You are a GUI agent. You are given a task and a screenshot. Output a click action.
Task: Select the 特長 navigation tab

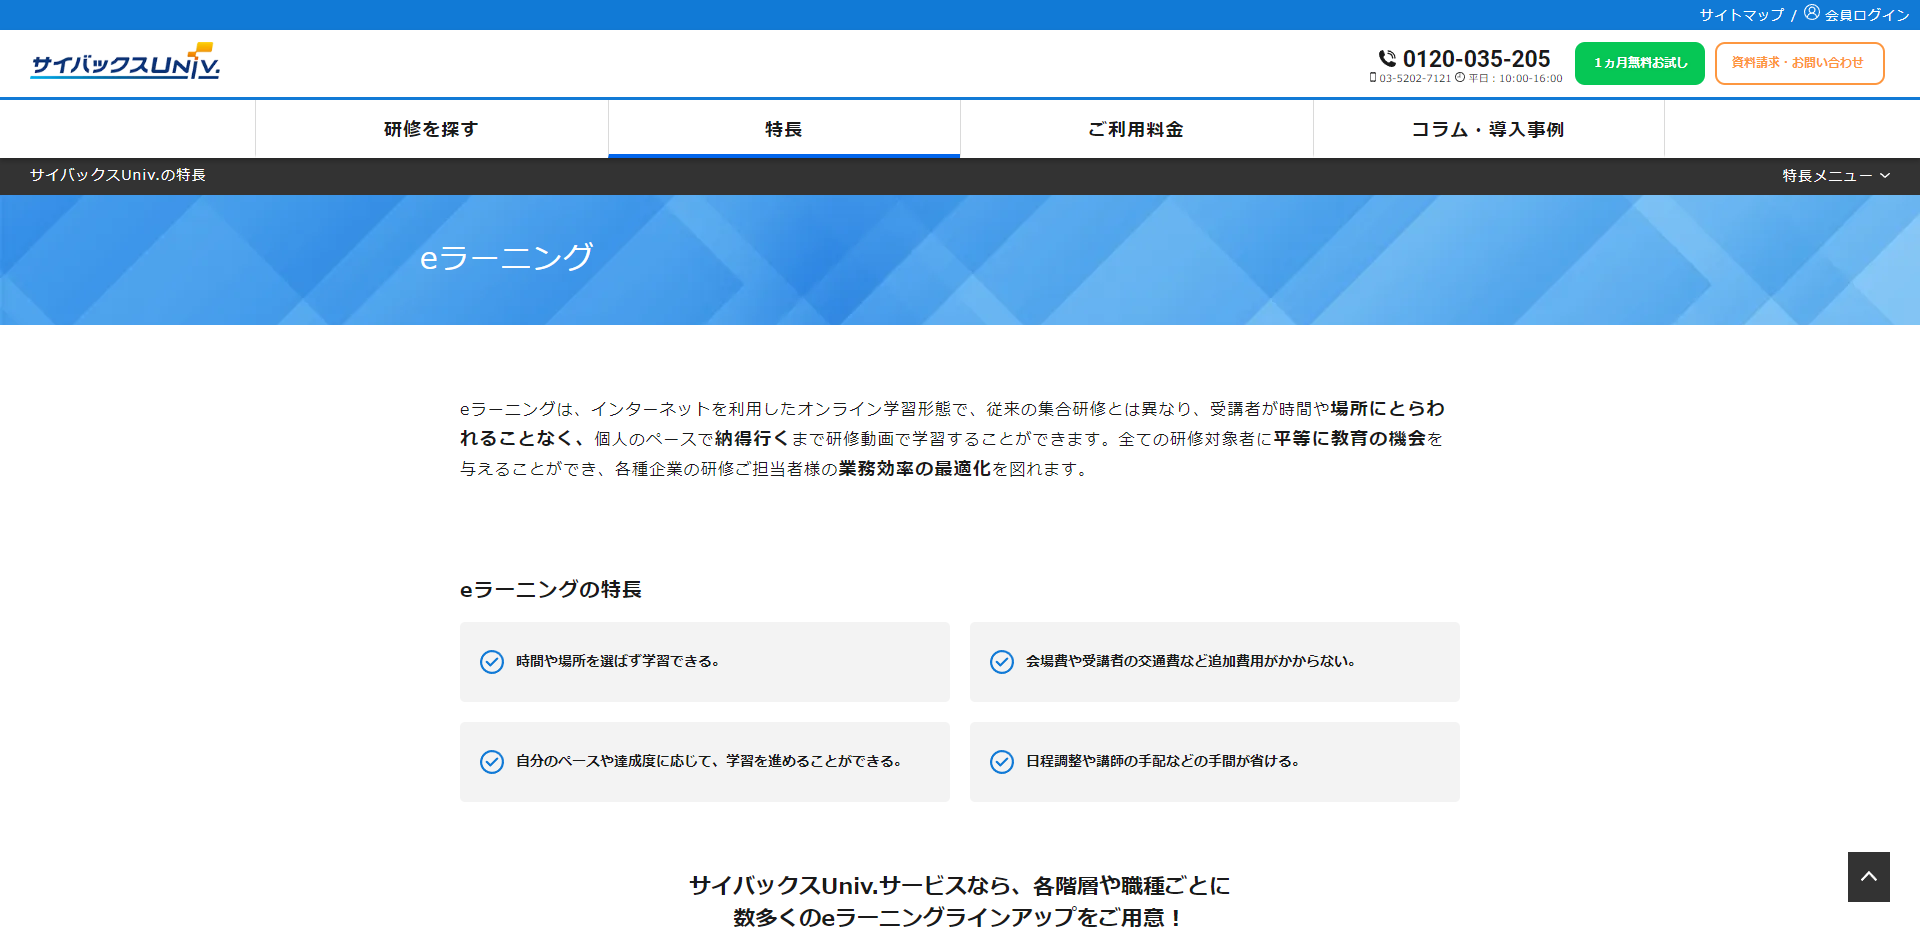(x=784, y=129)
